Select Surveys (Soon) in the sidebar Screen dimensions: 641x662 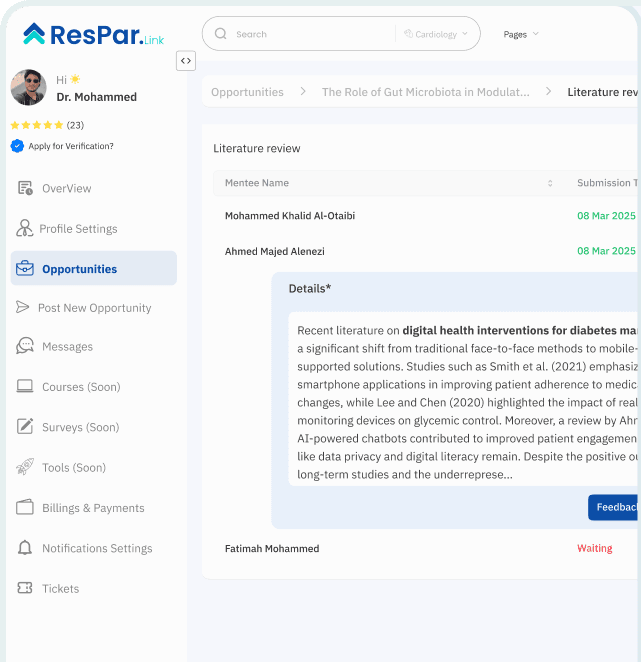[x=80, y=427]
